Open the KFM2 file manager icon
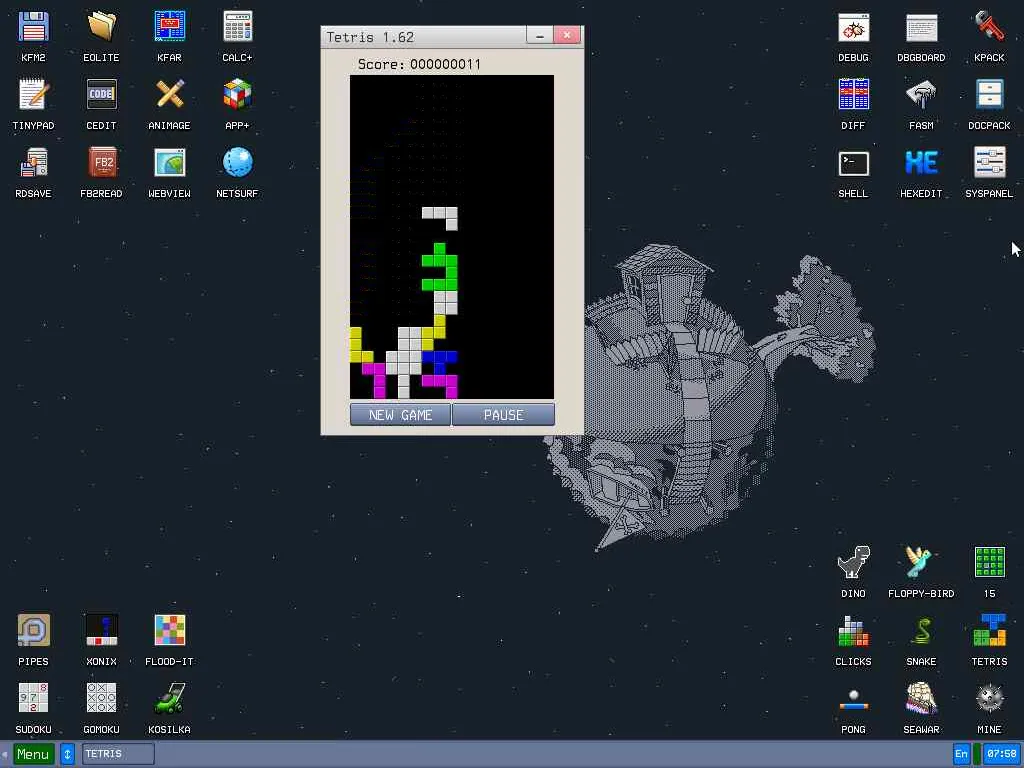The height and width of the screenshot is (768, 1024). click(33, 27)
